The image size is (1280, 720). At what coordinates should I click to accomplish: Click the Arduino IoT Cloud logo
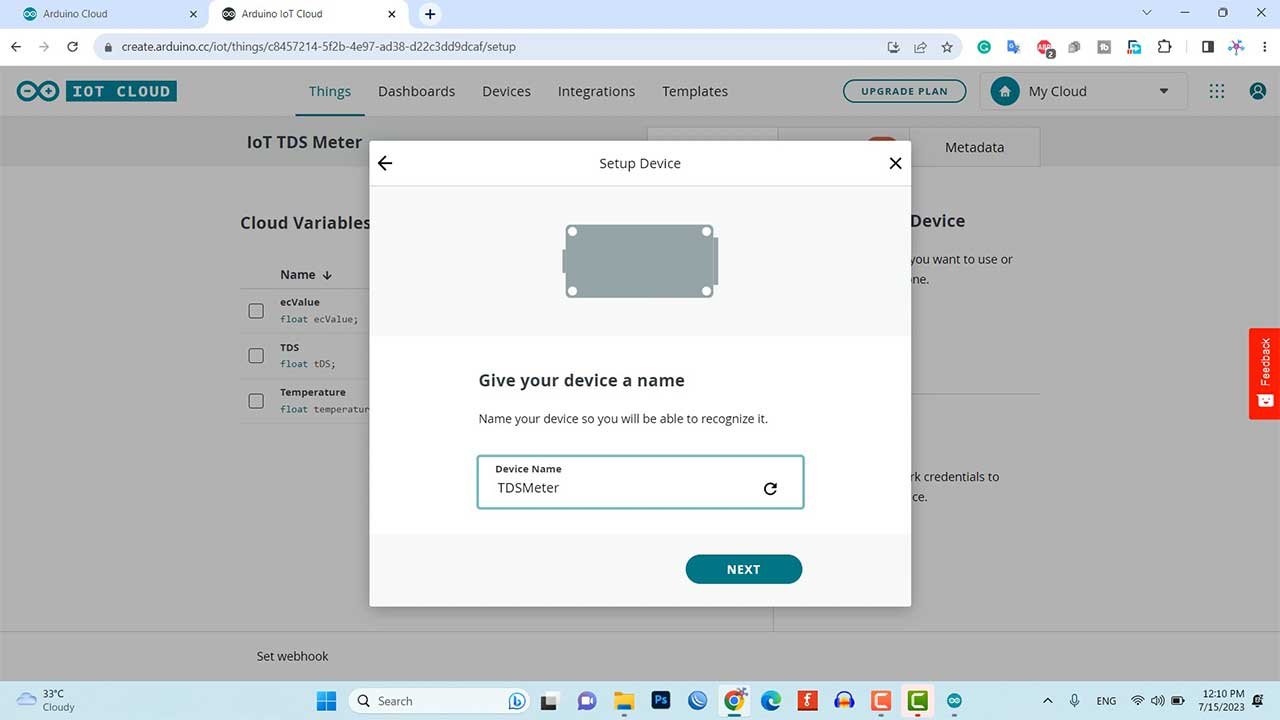(97, 91)
